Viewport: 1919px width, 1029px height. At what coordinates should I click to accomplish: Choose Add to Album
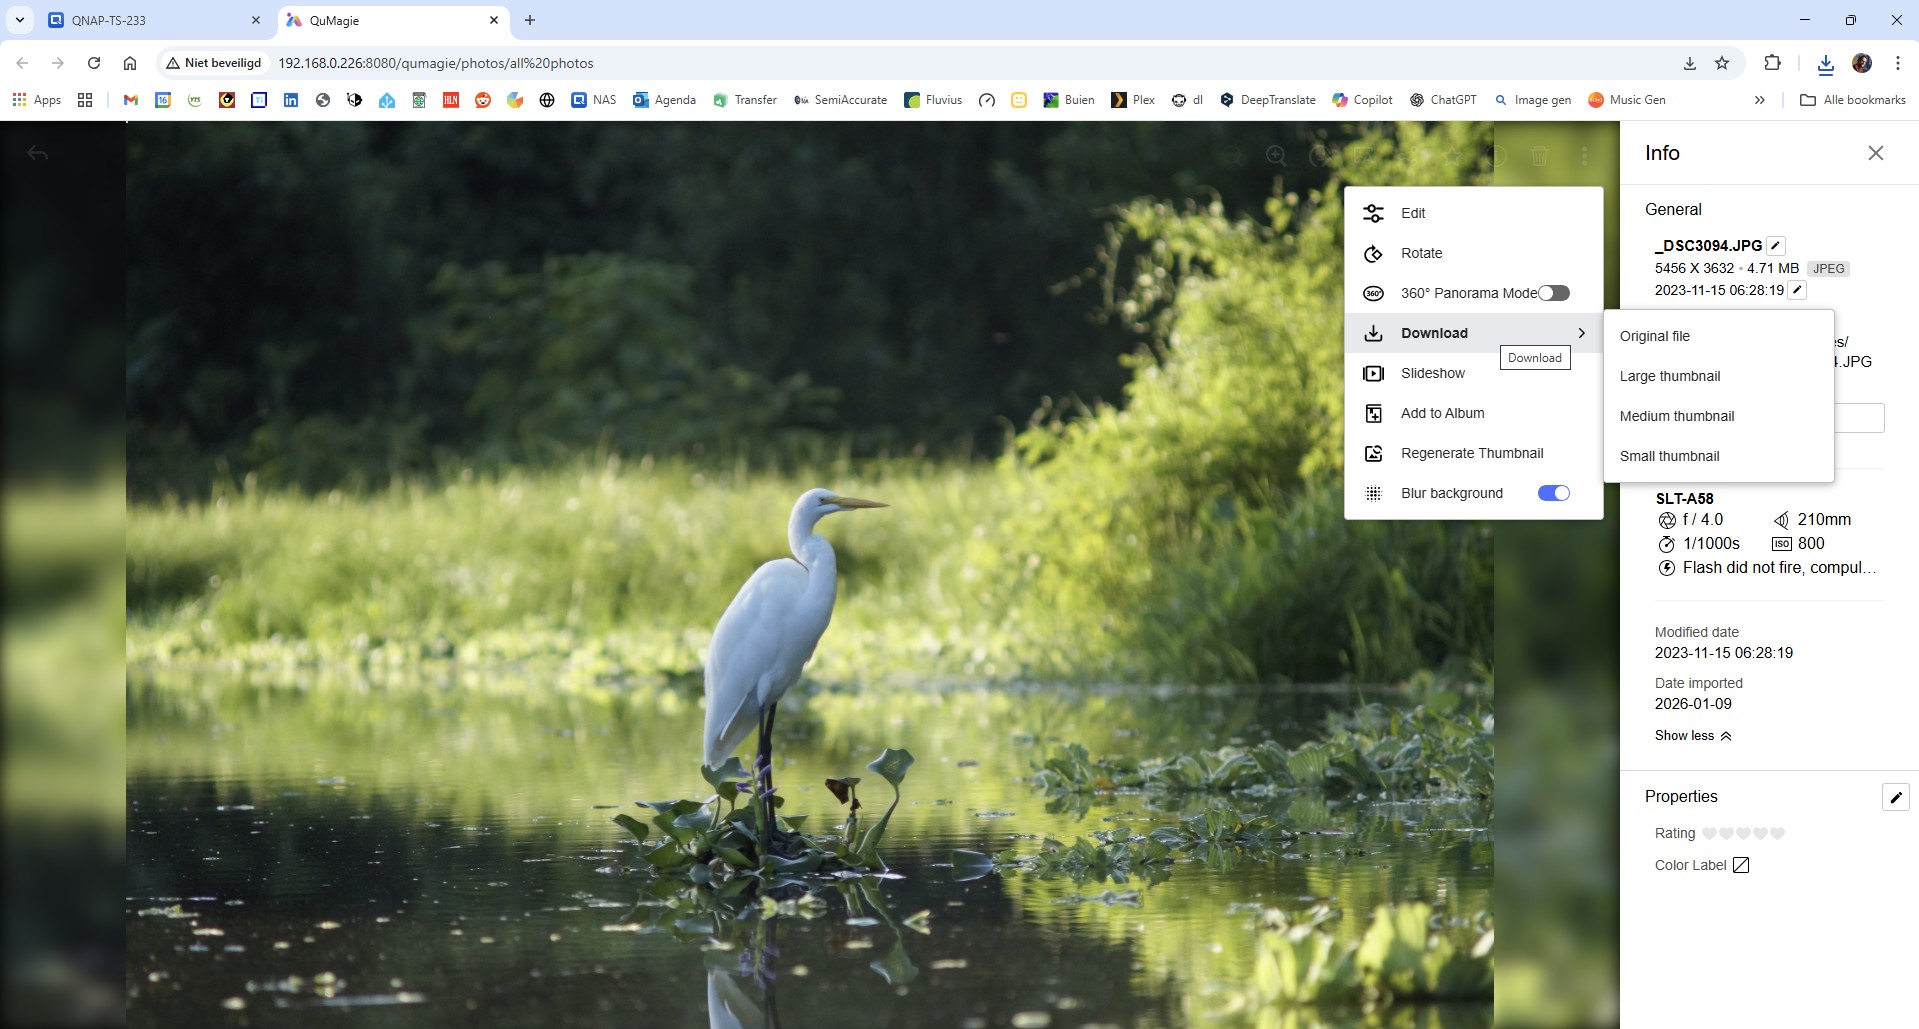click(1473, 413)
